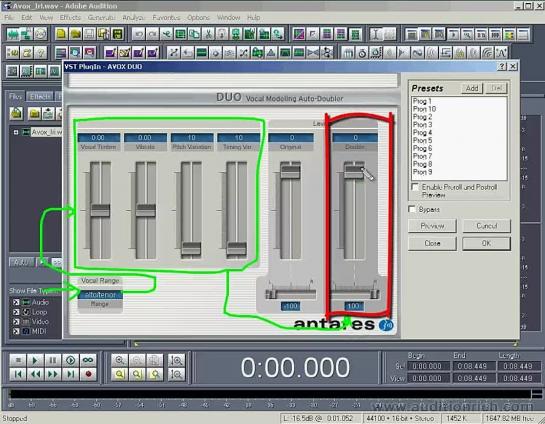The width and height of the screenshot is (545, 424).
Task: Select preset Prog 10 in list
Action: pyautogui.click(x=424, y=109)
